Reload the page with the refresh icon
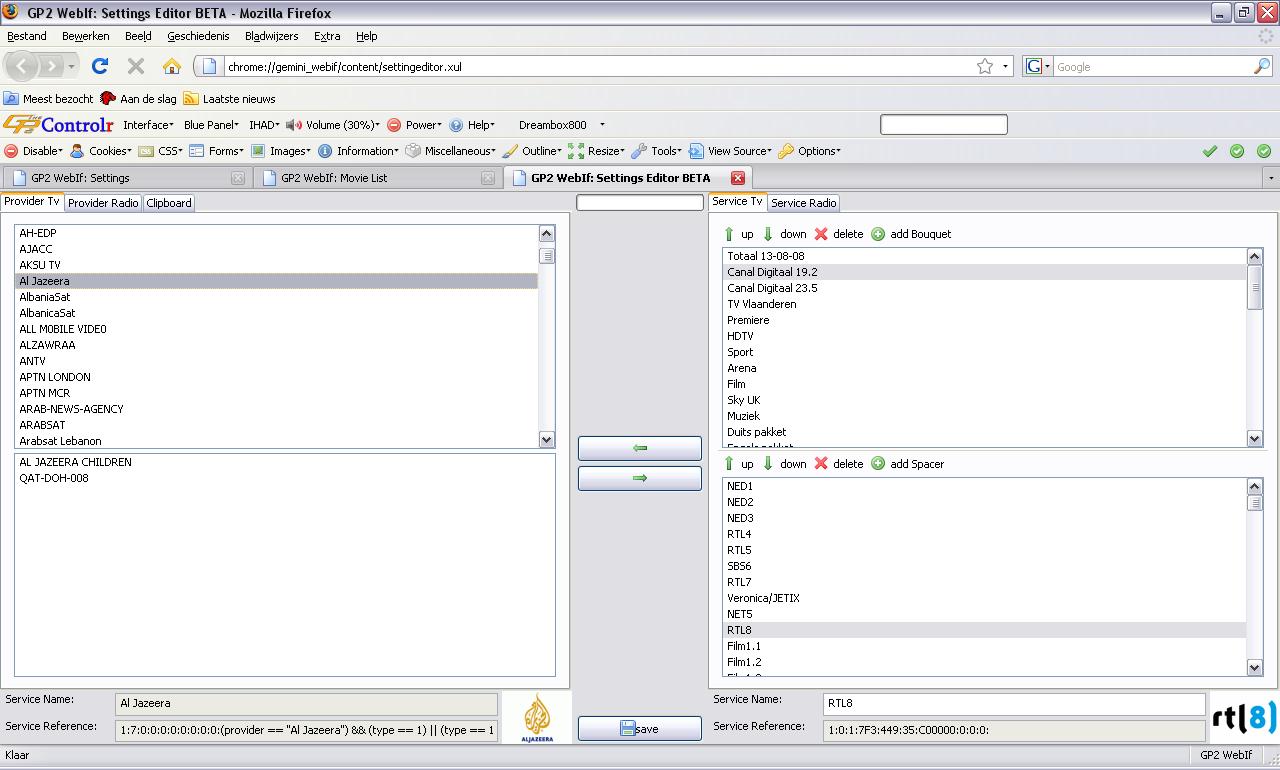This screenshot has height=770, width=1280. tap(99, 66)
